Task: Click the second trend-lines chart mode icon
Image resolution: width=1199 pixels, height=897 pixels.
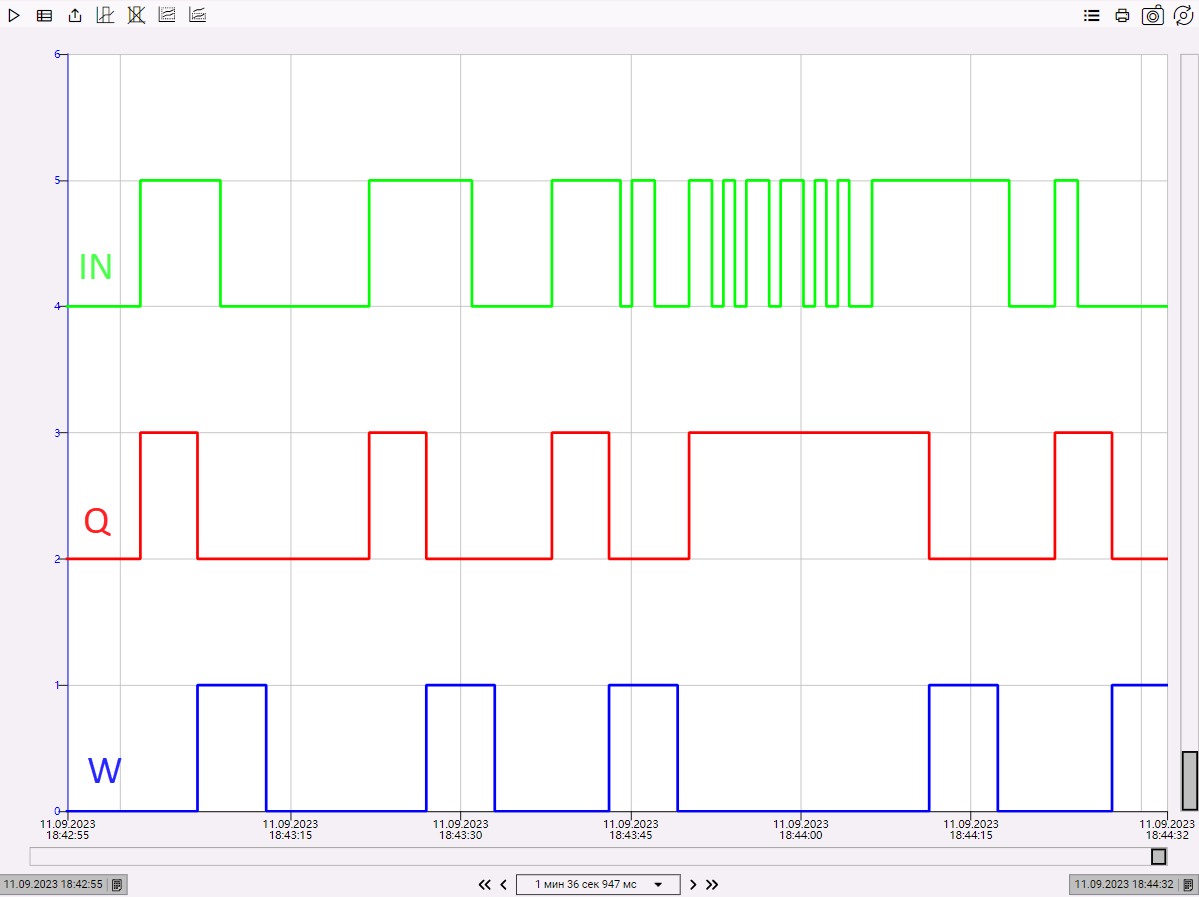Action: point(198,15)
